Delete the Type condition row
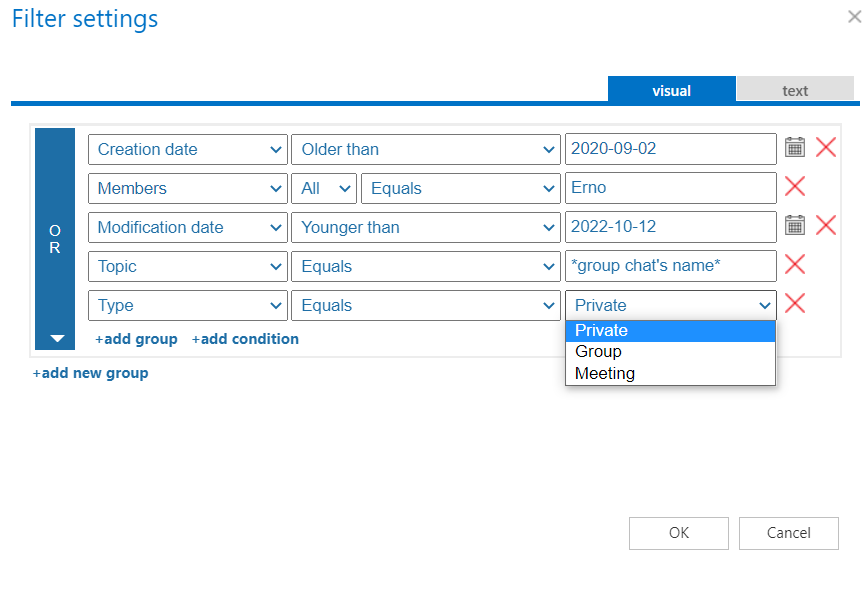Viewport: 868px width, 609px height. click(x=795, y=304)
